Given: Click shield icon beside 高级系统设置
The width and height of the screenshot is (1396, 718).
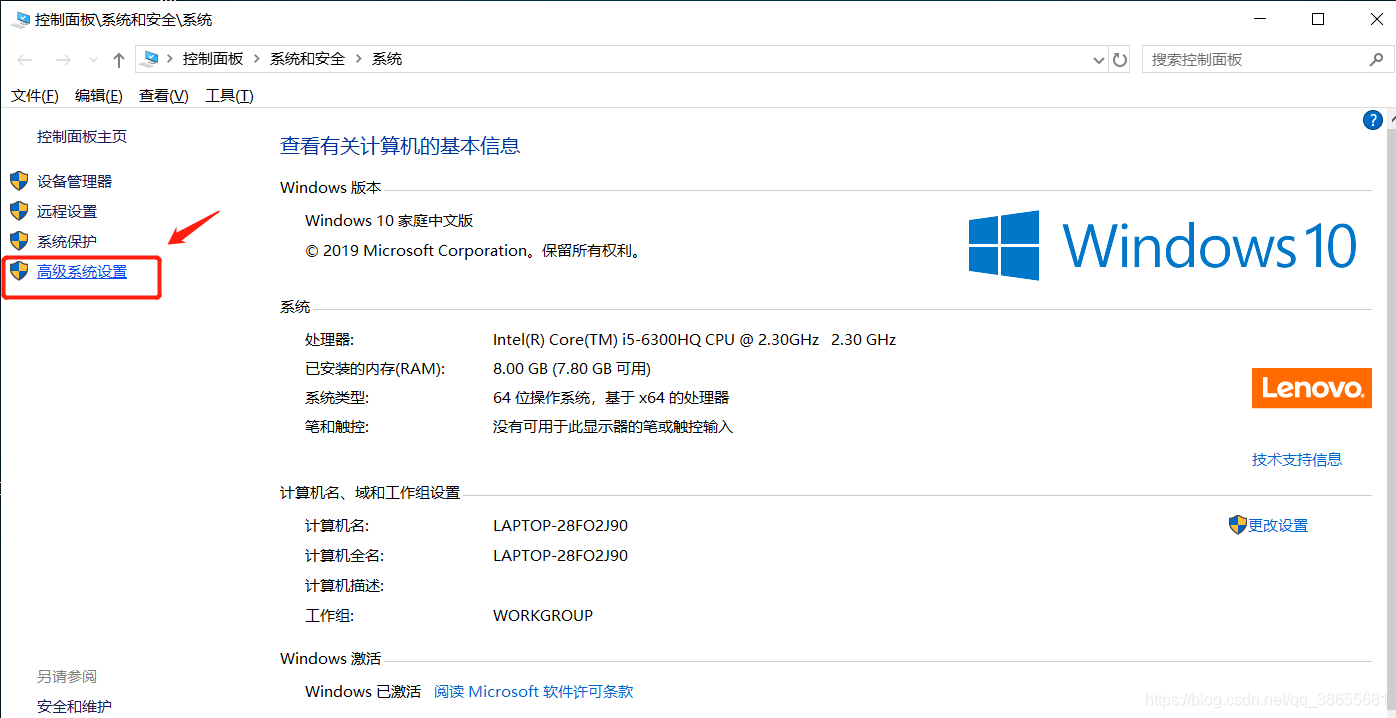Looking at the screenshot, I should tap(19, 271).
